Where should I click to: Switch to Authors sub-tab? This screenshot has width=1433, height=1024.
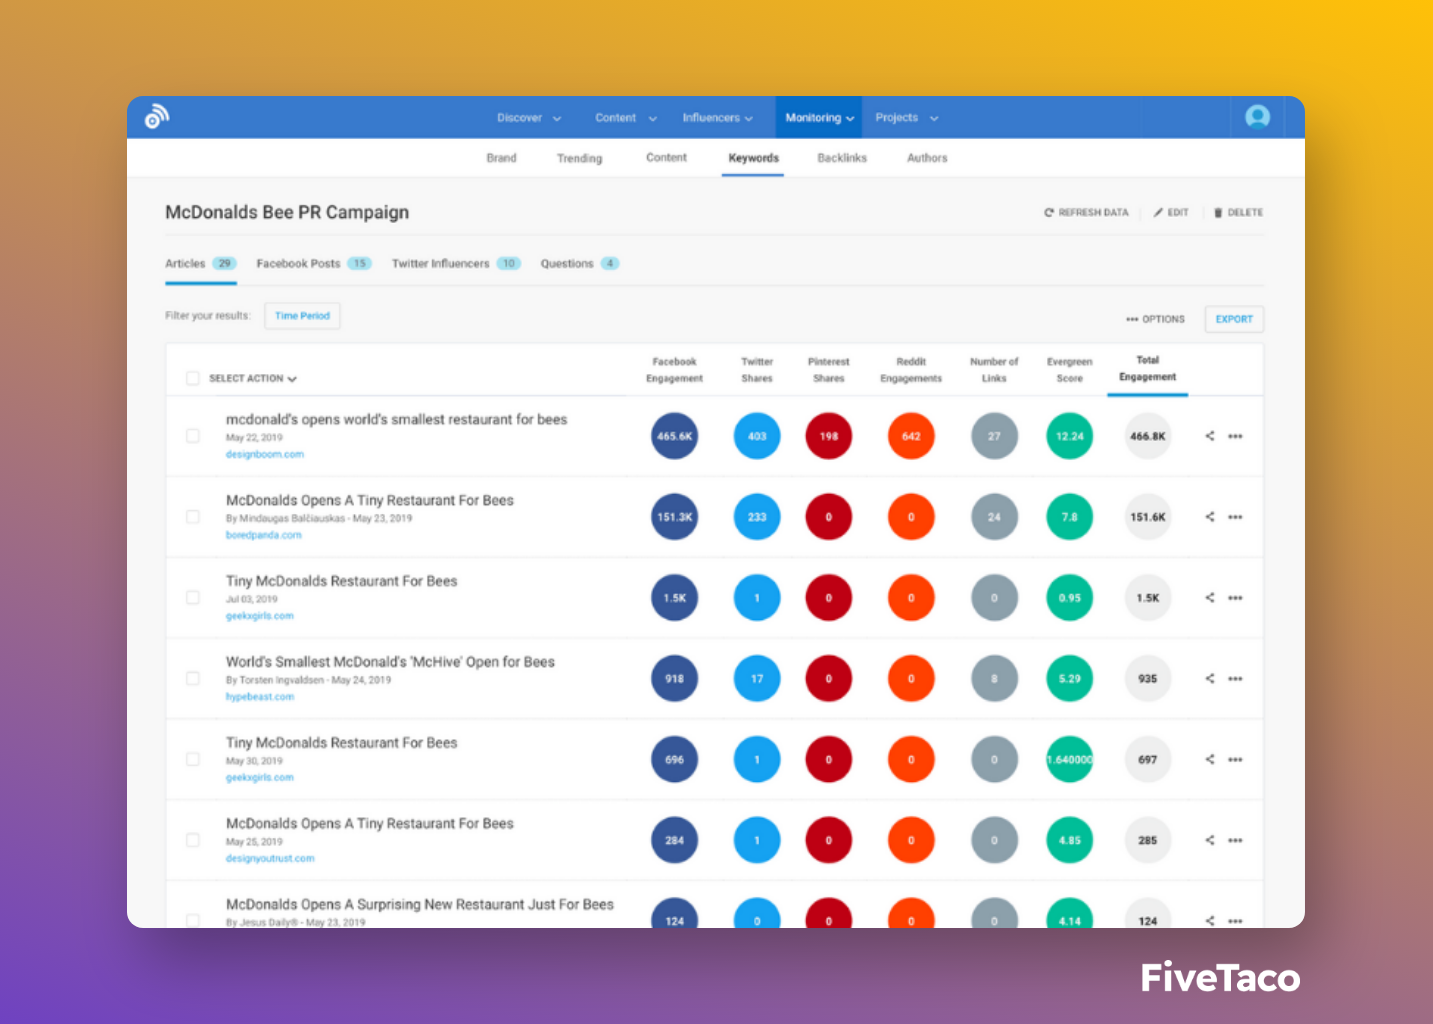[x=927, y=158]
